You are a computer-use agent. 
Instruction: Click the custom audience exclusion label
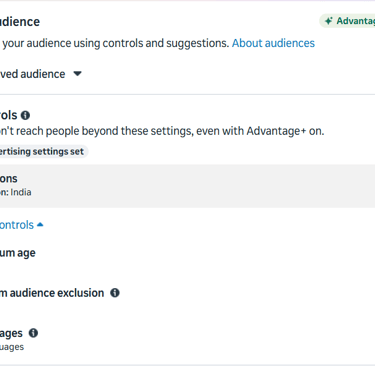click(x=52, y=293)
